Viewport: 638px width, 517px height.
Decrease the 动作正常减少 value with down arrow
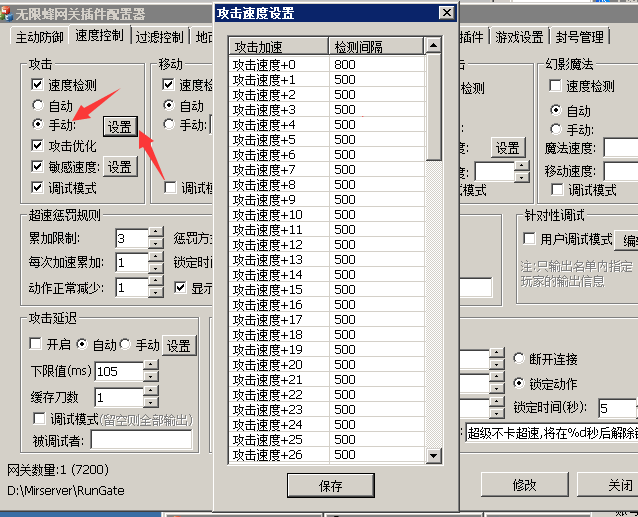(x=155, y=292)
